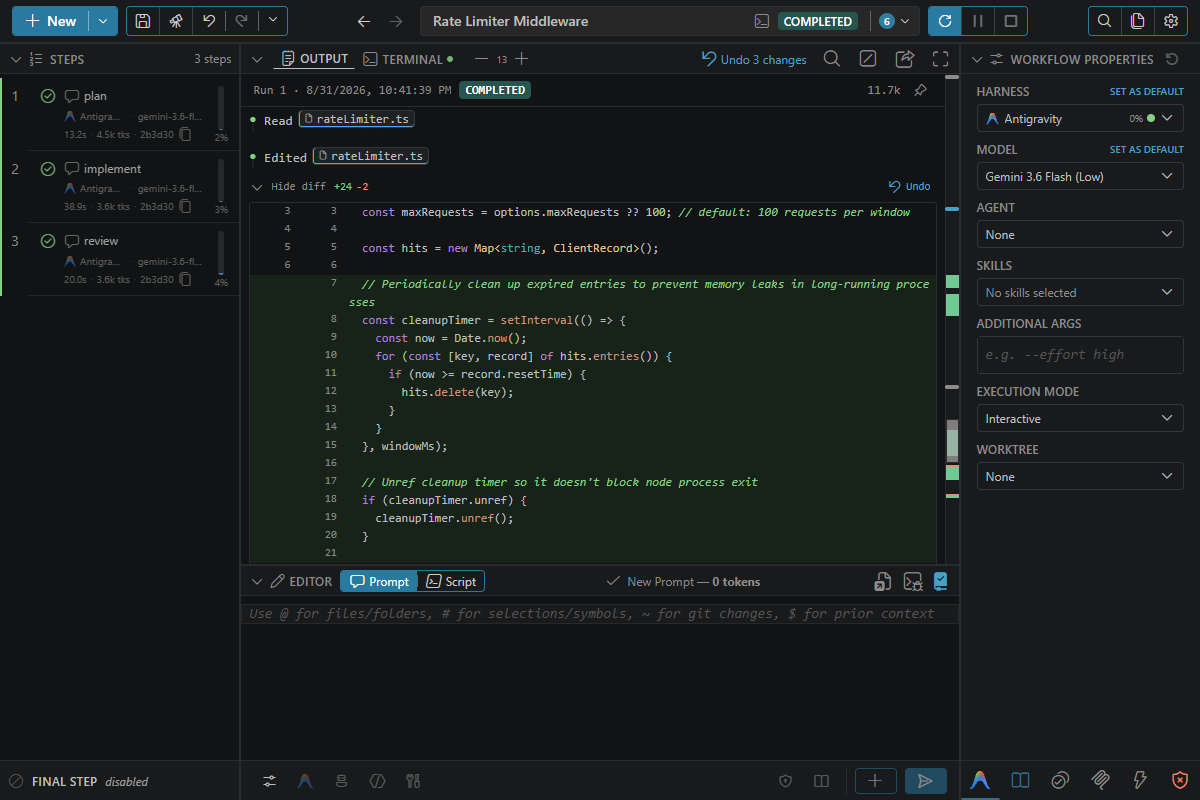Select the review step
The height and width of the screenshot is (800, 1200).
click(x=120, y=259)
